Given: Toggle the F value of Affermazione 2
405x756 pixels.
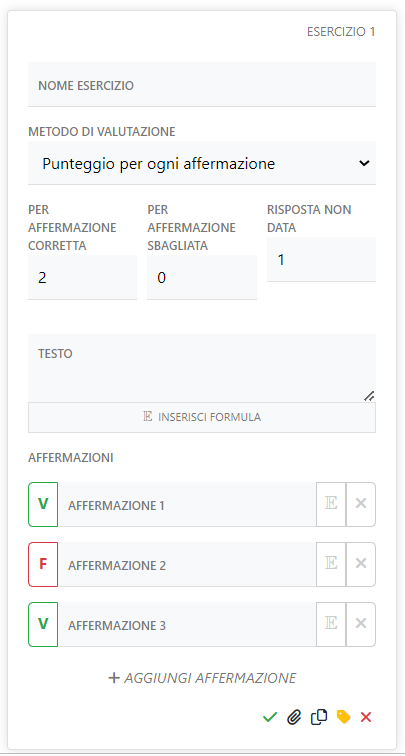Looking at the screenshot, I should click(x=43, y=564).
